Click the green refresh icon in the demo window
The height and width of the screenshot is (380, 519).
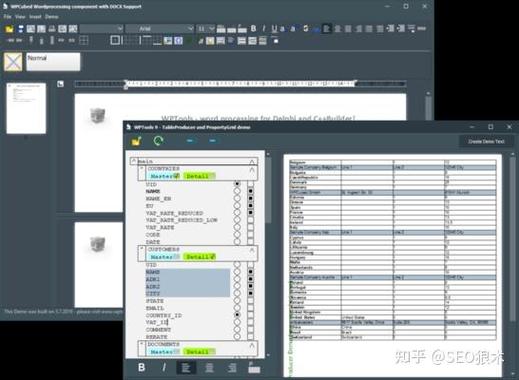point(158,141)
